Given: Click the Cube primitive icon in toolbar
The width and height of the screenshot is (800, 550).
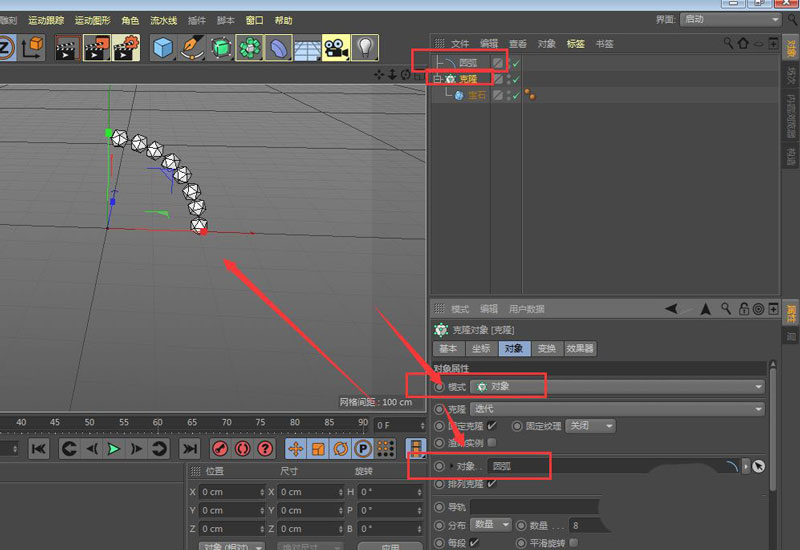Looking at the screenshot, I should click(x=162, y=47).
